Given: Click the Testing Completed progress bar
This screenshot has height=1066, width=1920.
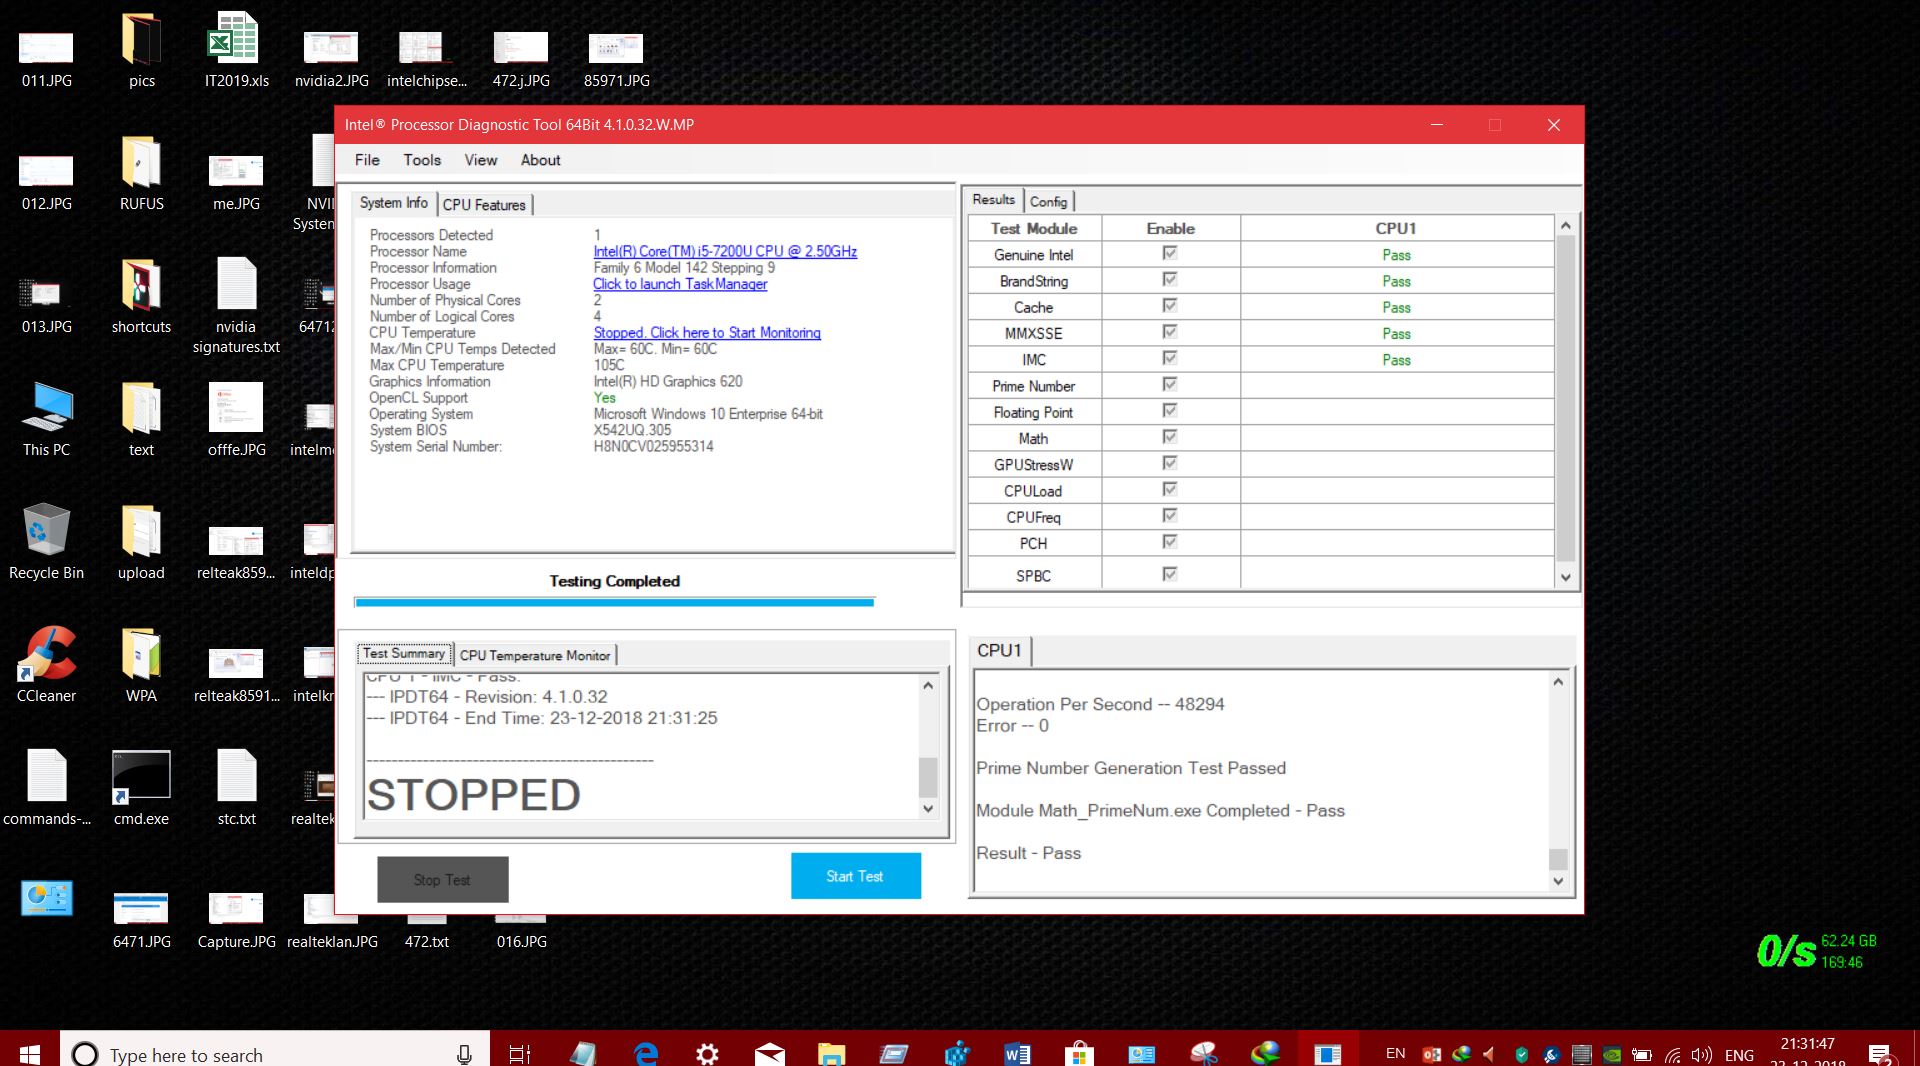Looking at the screenshot, I should tap(615, 602).
